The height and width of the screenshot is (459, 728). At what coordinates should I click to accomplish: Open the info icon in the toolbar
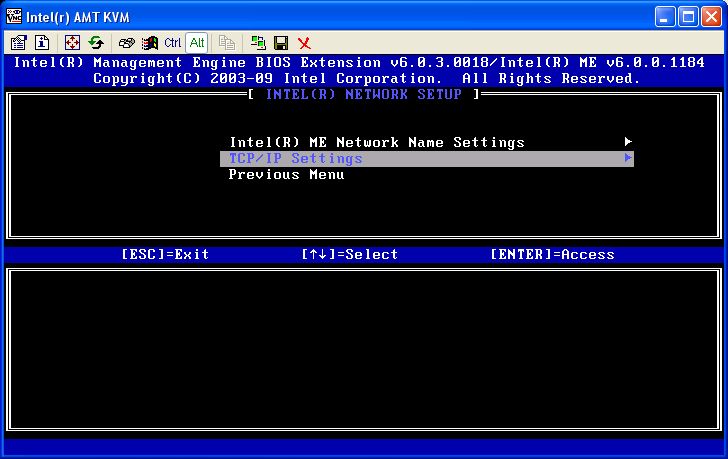pos(42,43)
